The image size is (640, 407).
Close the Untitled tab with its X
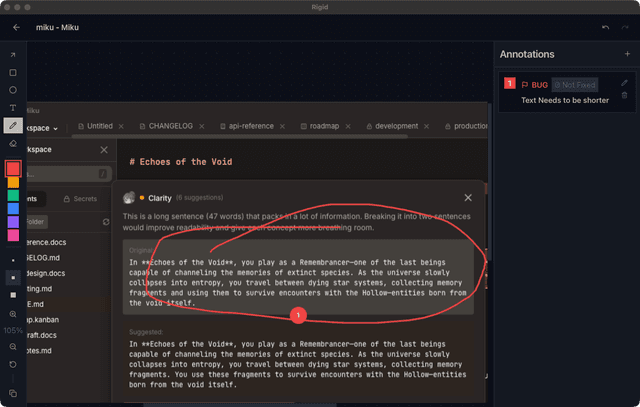tap(121, 127)
